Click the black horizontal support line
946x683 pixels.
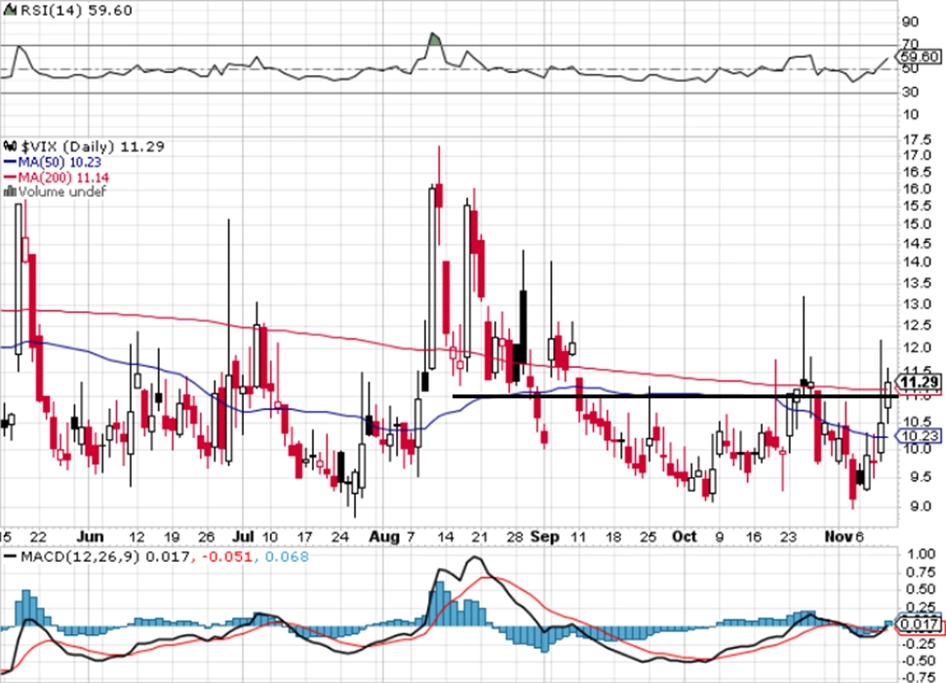pyautogui.click(x=675, y=396)
